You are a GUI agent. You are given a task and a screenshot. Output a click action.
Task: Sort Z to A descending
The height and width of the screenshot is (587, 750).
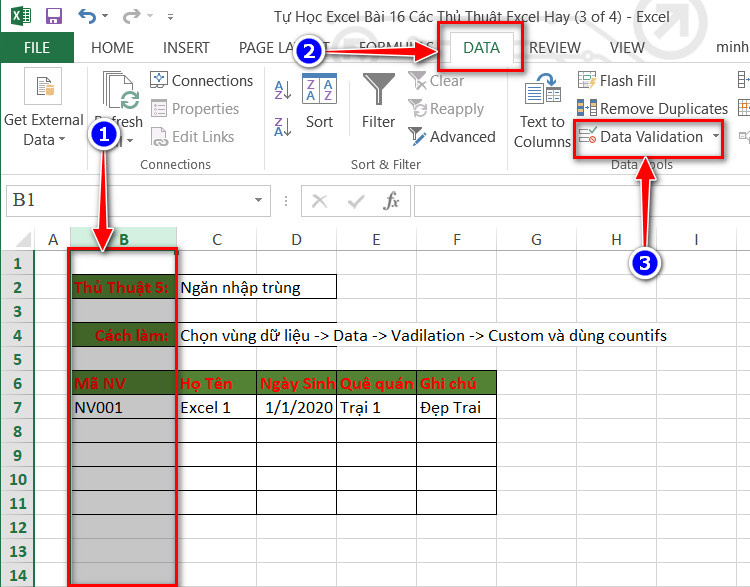click(283, 127)
